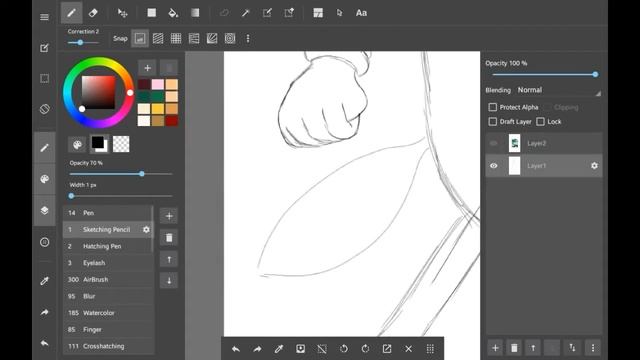
Task: Adjust the layer Opacity slider
Action: 544,75
